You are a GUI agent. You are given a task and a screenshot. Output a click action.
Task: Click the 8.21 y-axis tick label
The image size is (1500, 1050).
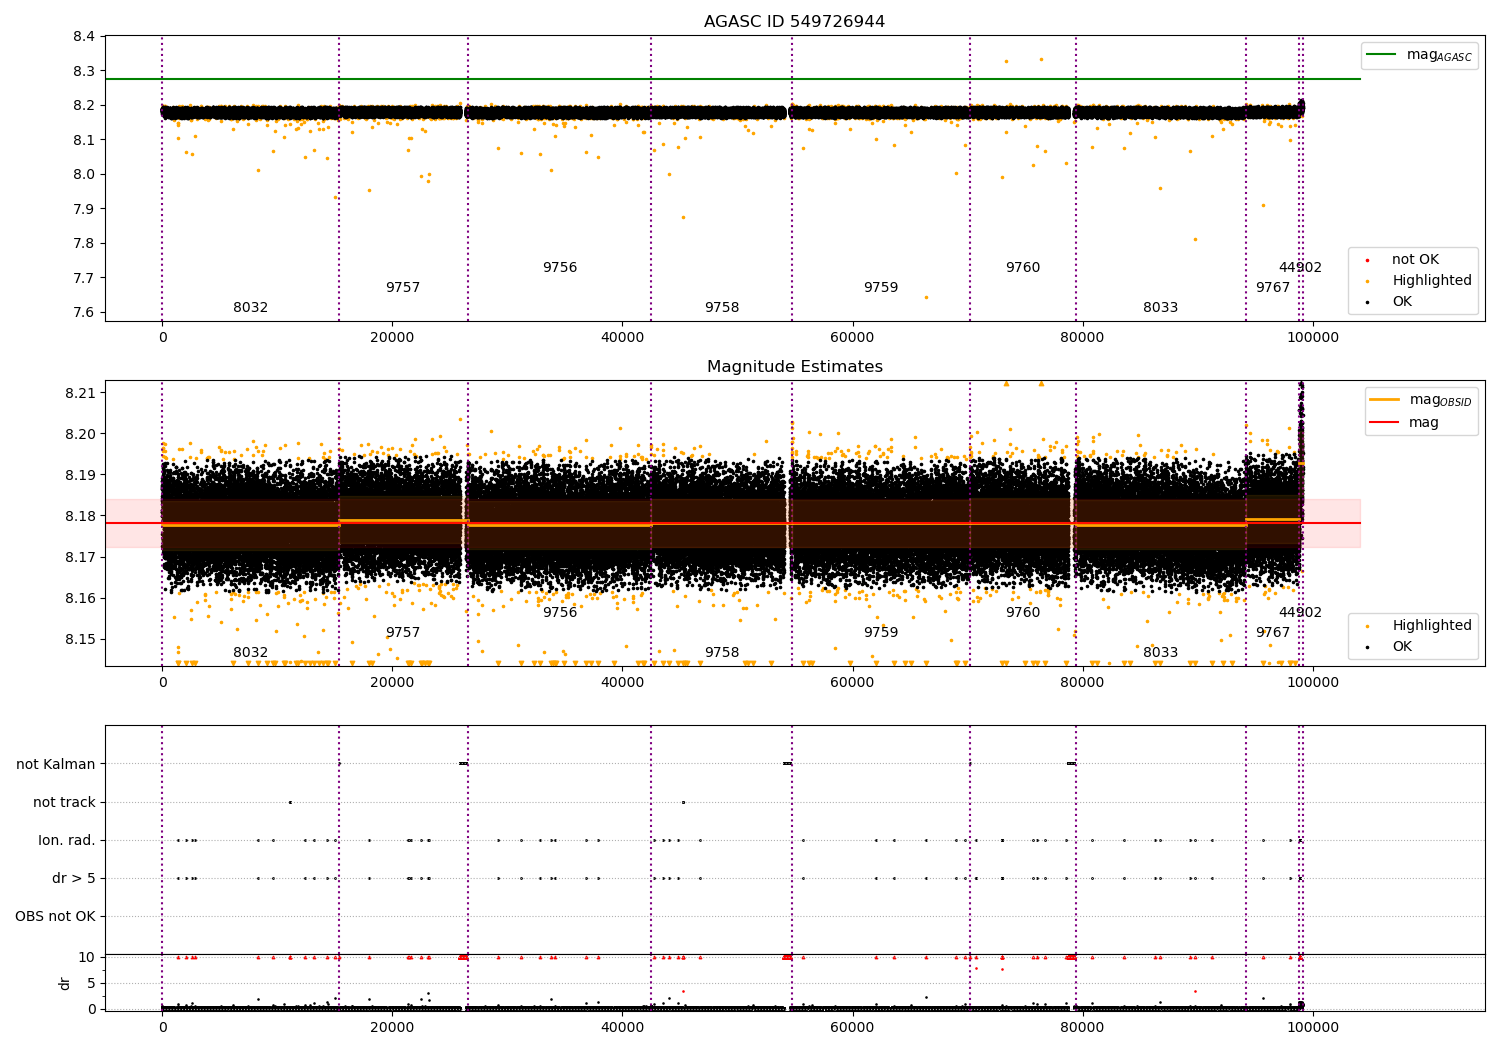(81, 393)
